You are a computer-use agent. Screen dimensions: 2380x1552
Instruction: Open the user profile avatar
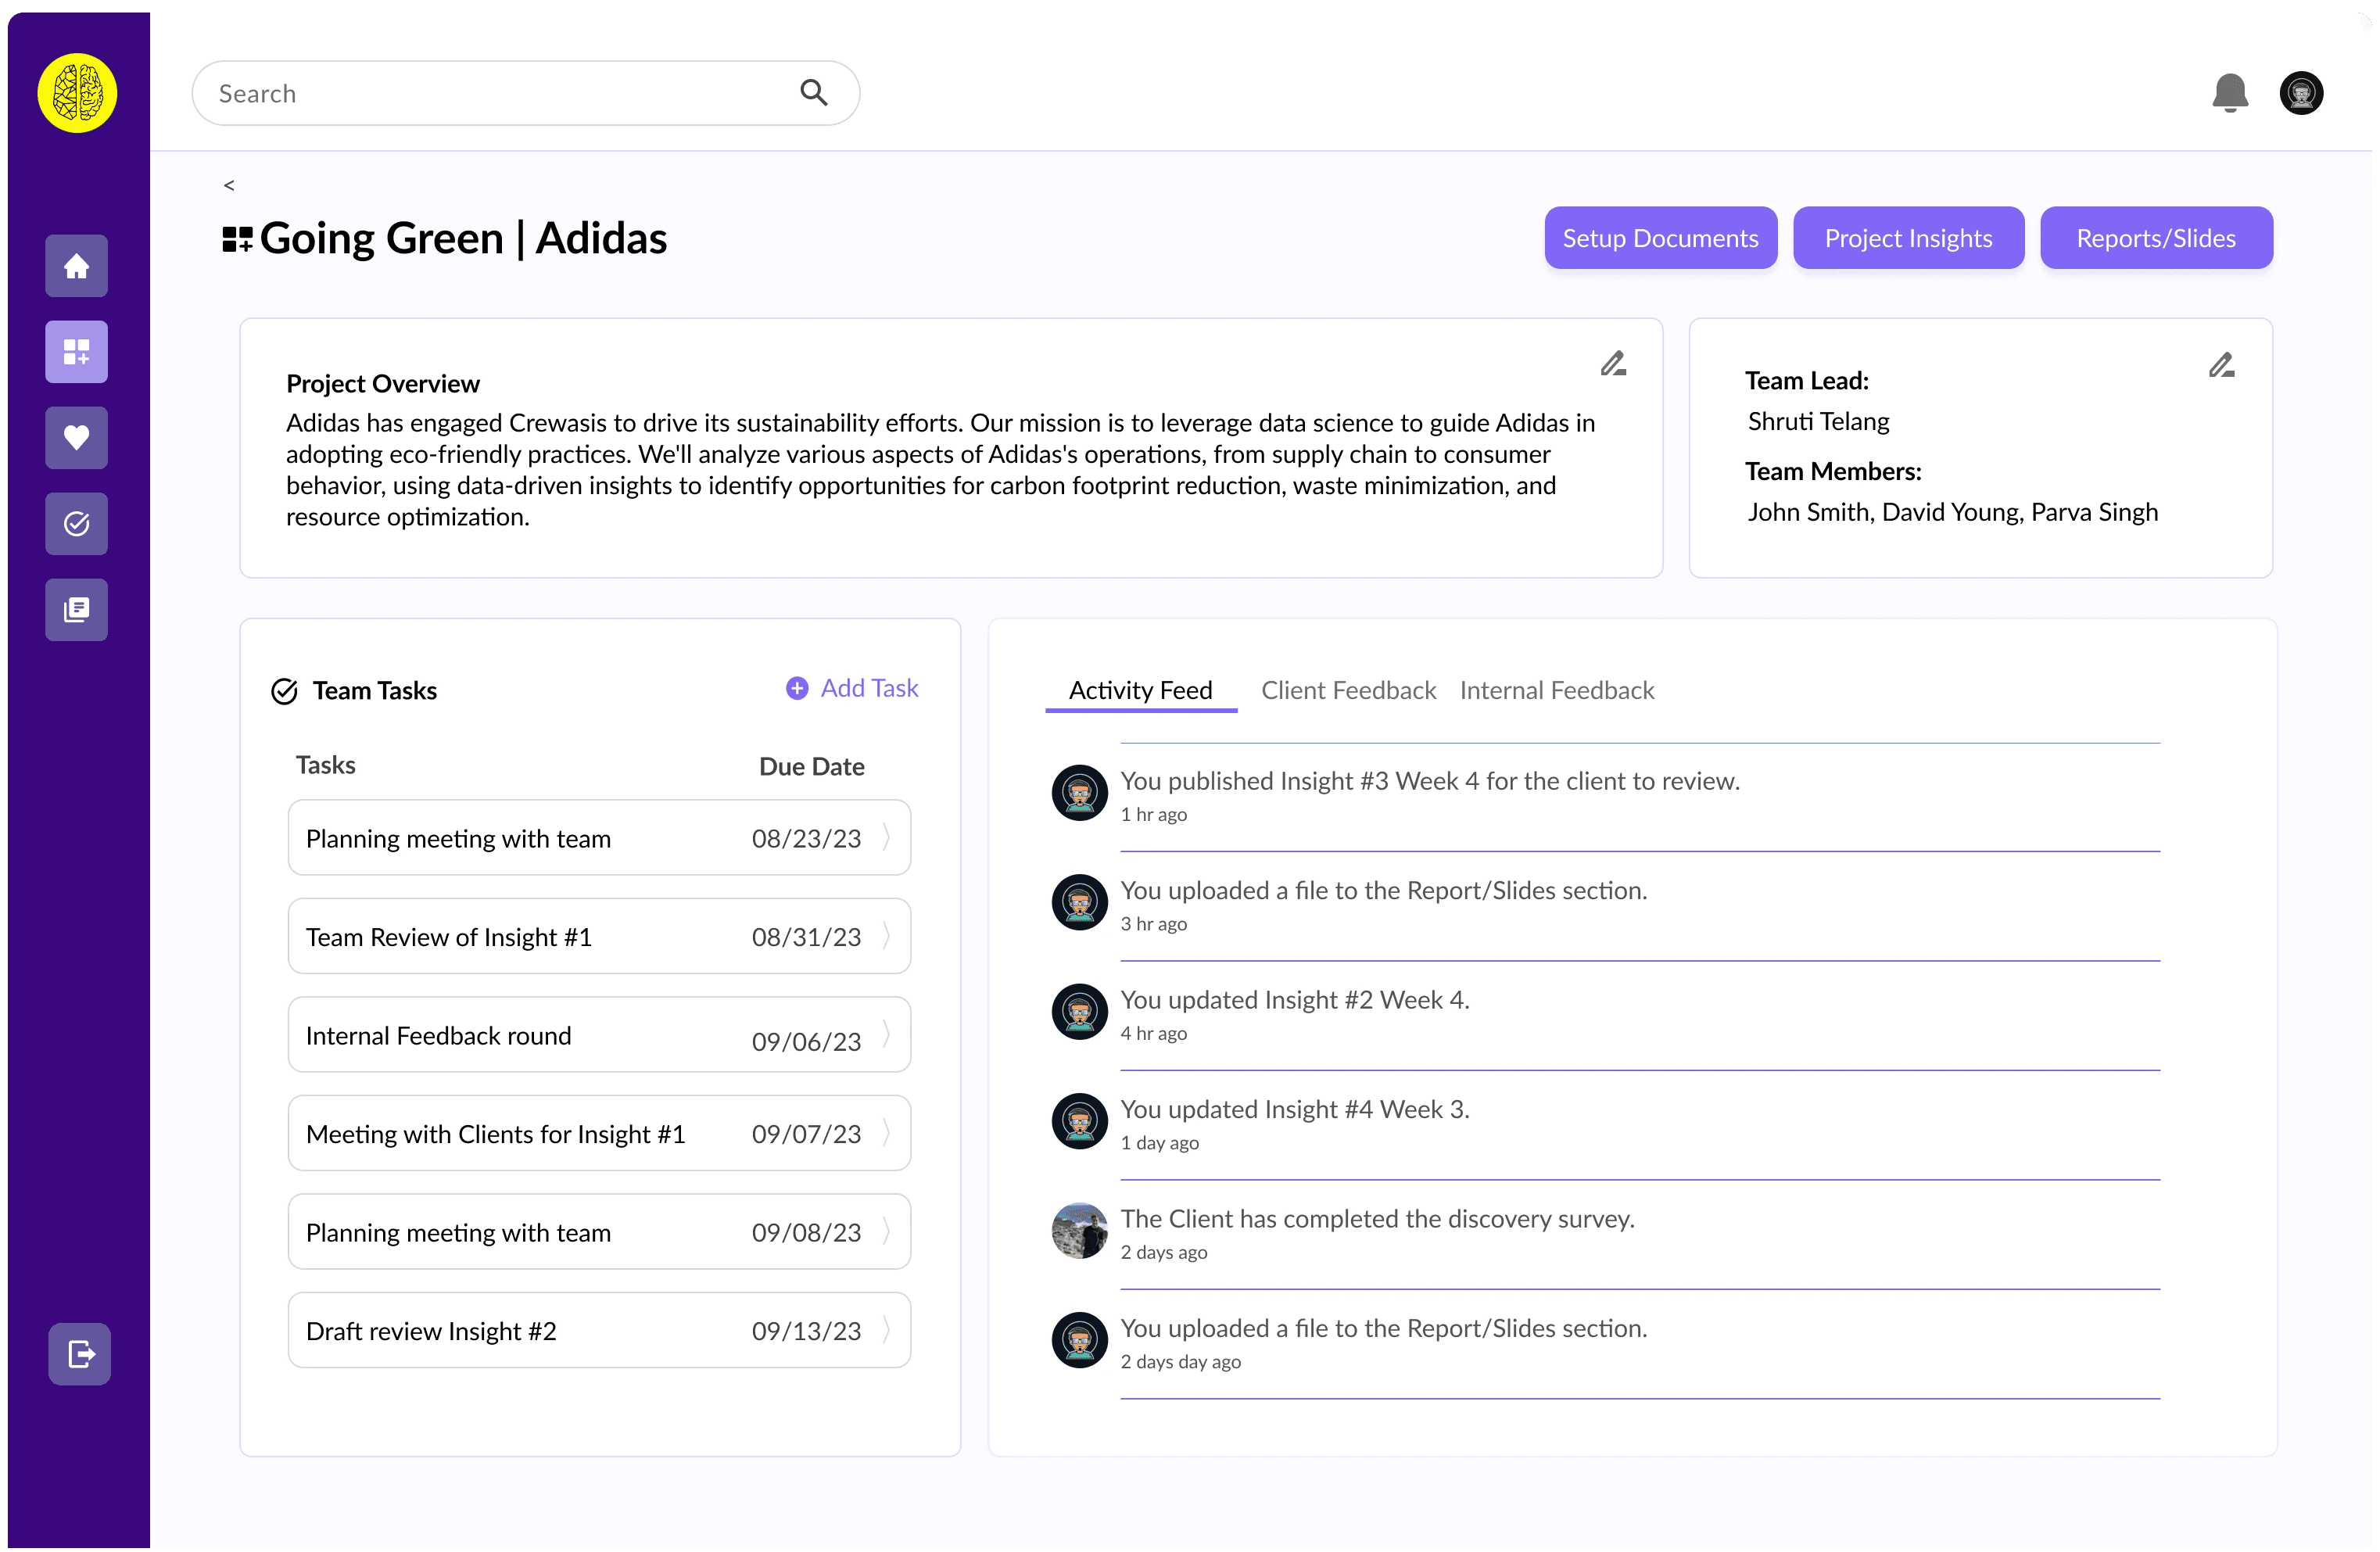[2301, 93]
